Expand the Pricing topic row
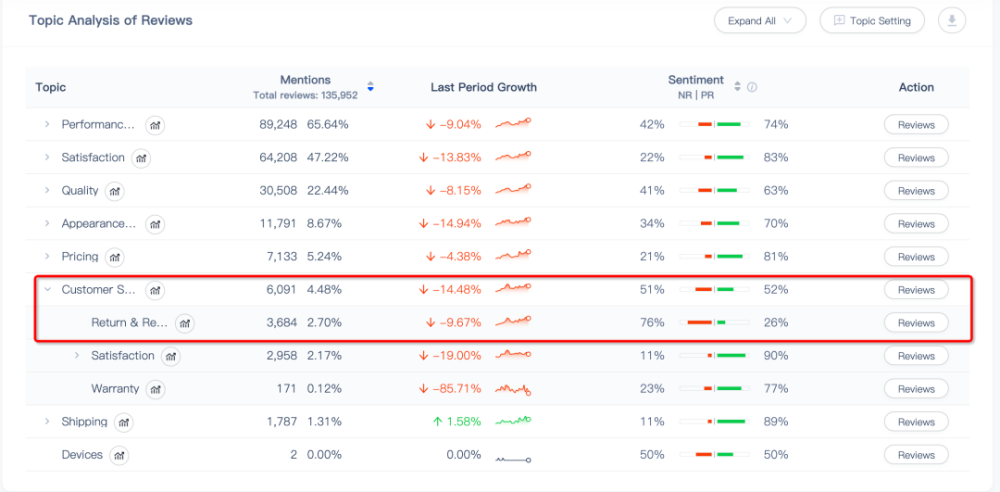The image size is (1000, 492). tap(47, 257)
